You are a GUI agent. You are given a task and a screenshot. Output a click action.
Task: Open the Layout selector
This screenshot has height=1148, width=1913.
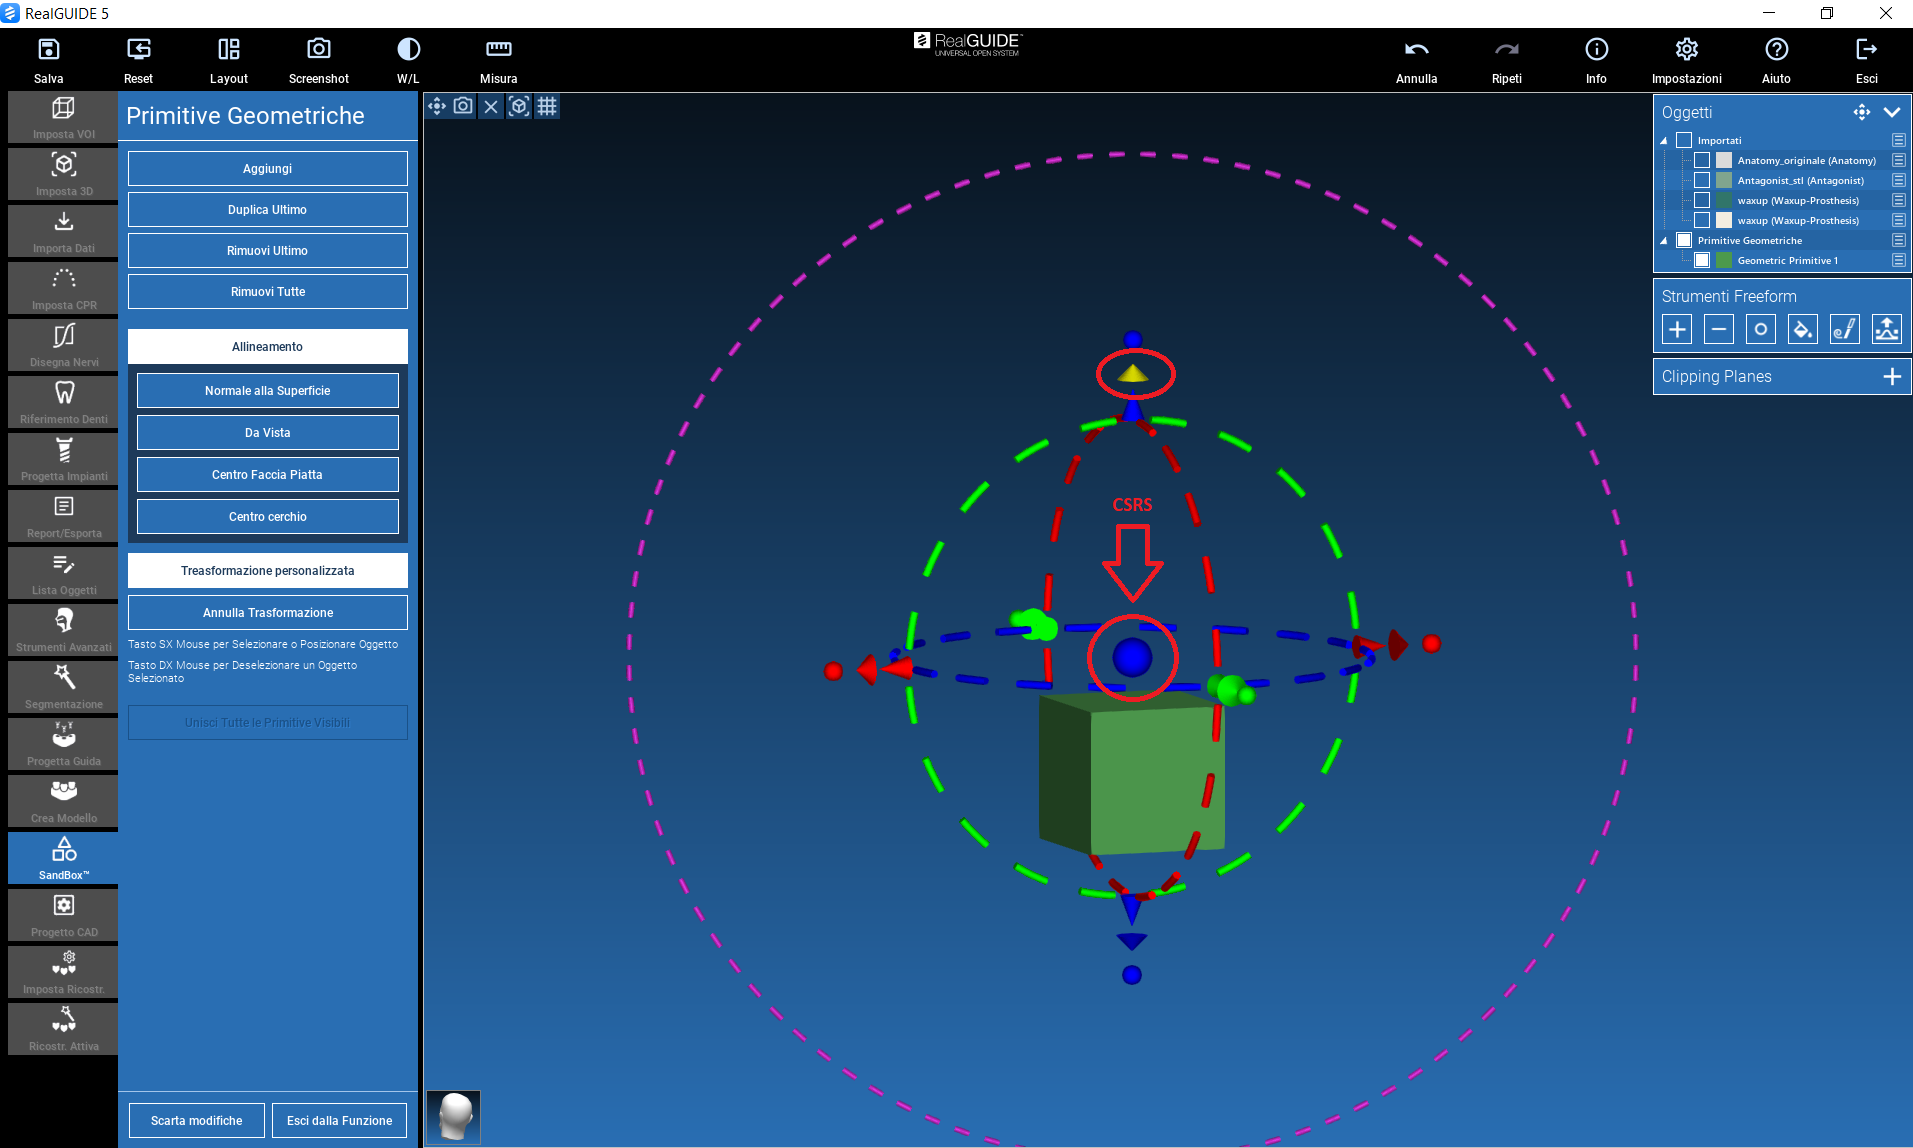pyautogui.click(x=228, y=50)
